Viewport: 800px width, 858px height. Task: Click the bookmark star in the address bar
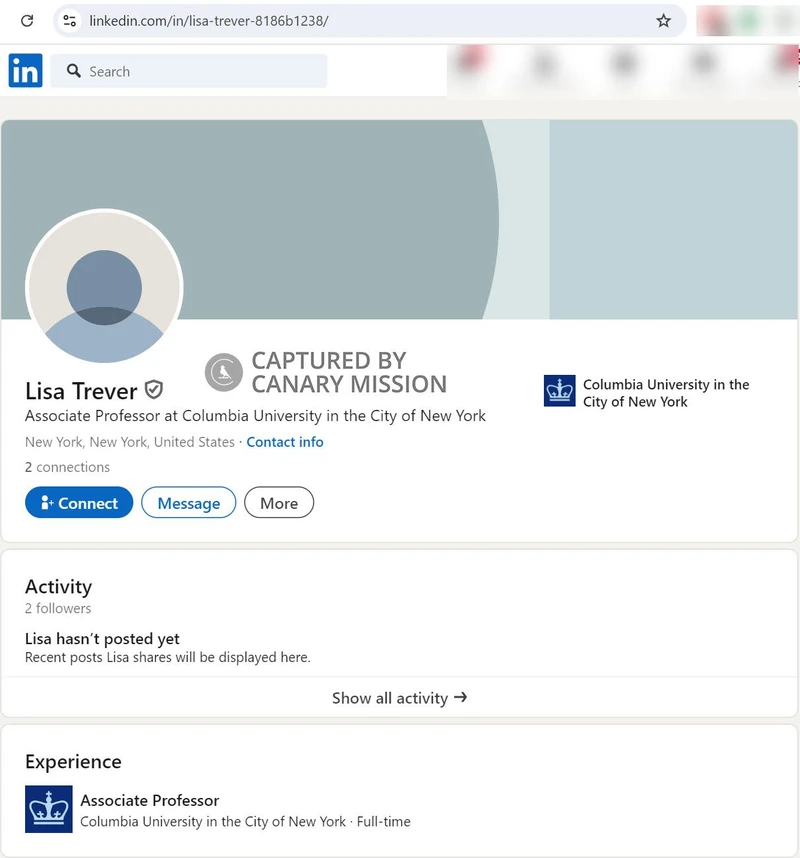[664, 20]
